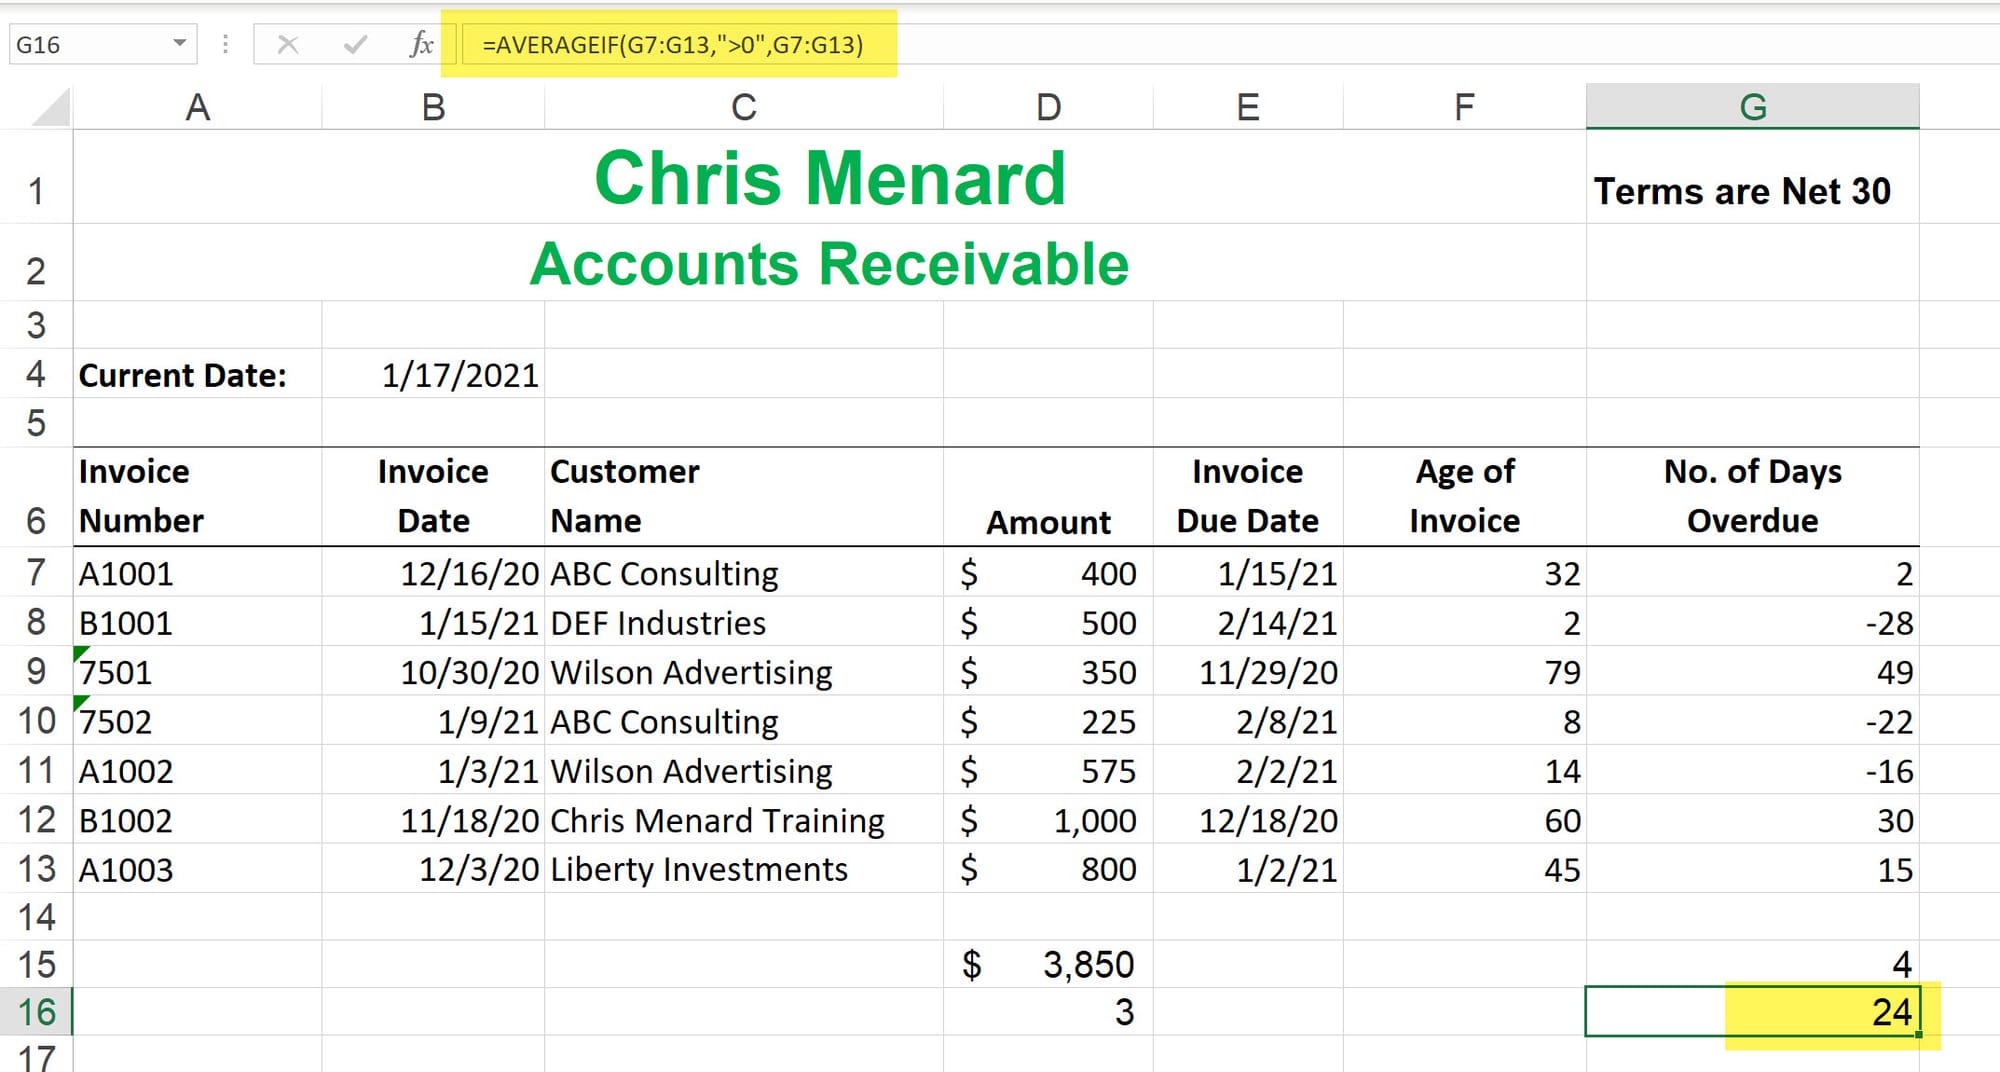Click the Enter checkmark formula icon

click(x=355, y=44)
